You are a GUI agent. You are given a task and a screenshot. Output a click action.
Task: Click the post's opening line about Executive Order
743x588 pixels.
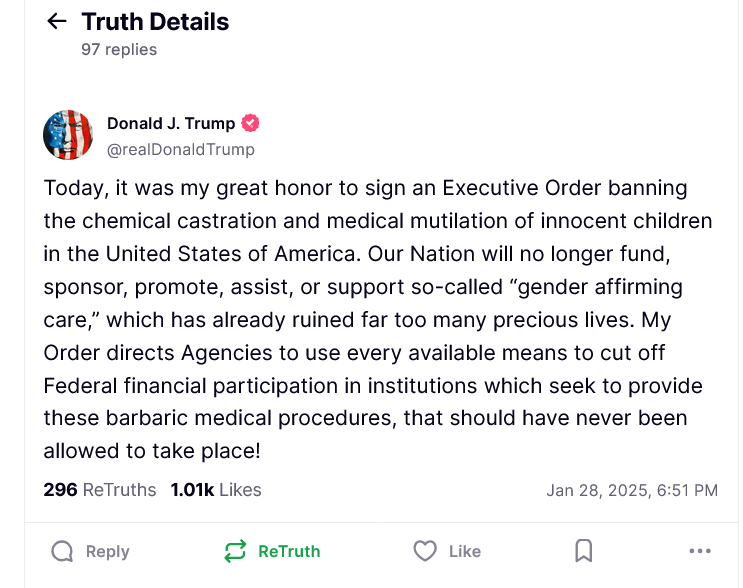coord(366,188)
